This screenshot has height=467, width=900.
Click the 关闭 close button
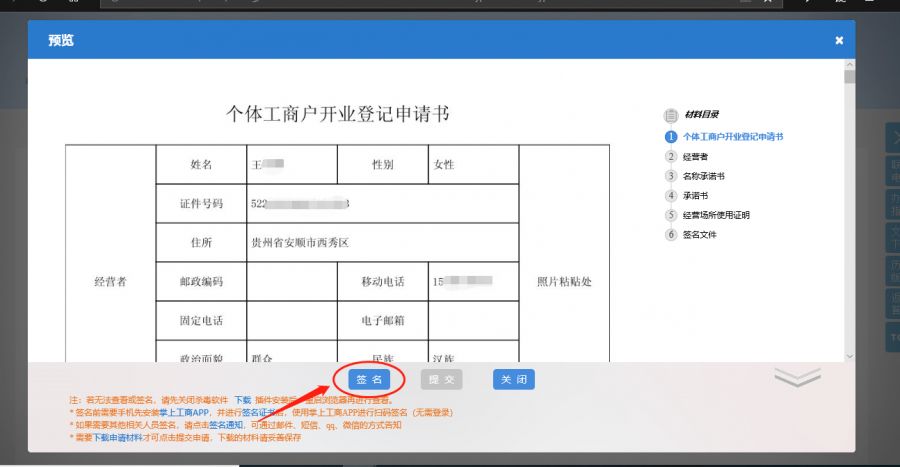click(514, 379)
